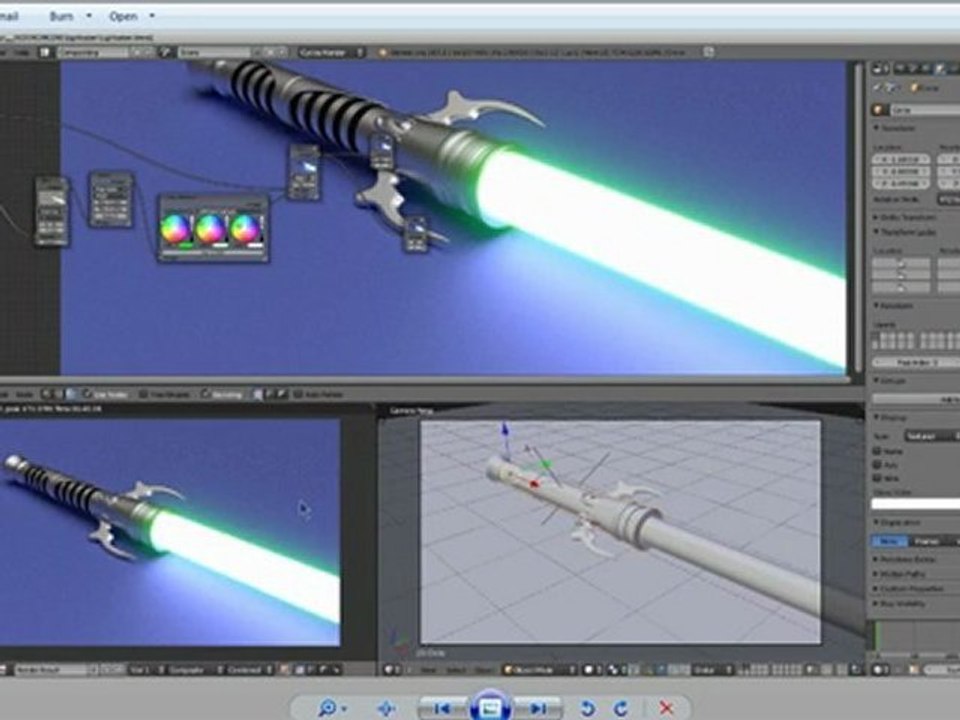
Task: Click the Color Balance node's middle color wheel
Action: point(211,228)
